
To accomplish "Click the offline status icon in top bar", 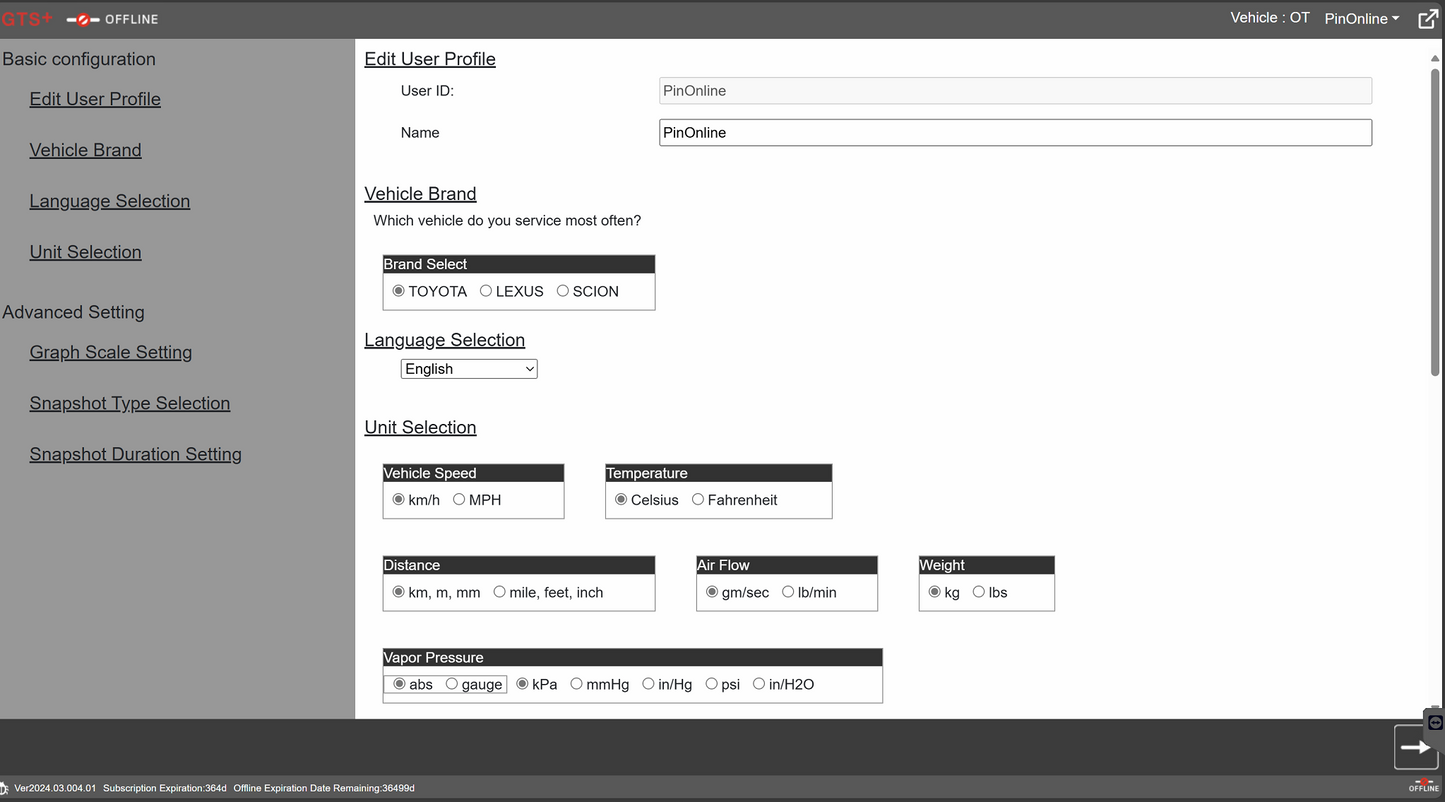I will click(82, 19).
